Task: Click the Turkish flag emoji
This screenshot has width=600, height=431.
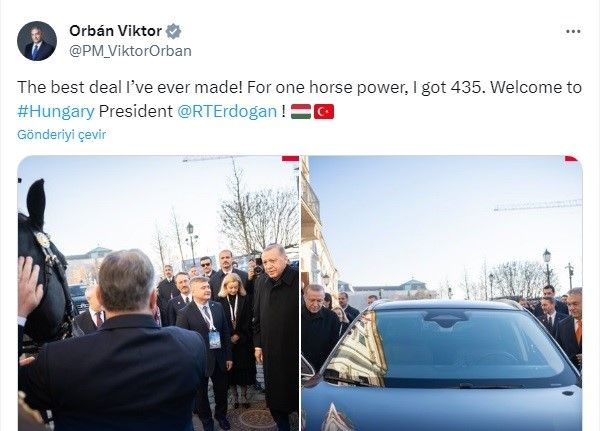Action: coord(324,111)
